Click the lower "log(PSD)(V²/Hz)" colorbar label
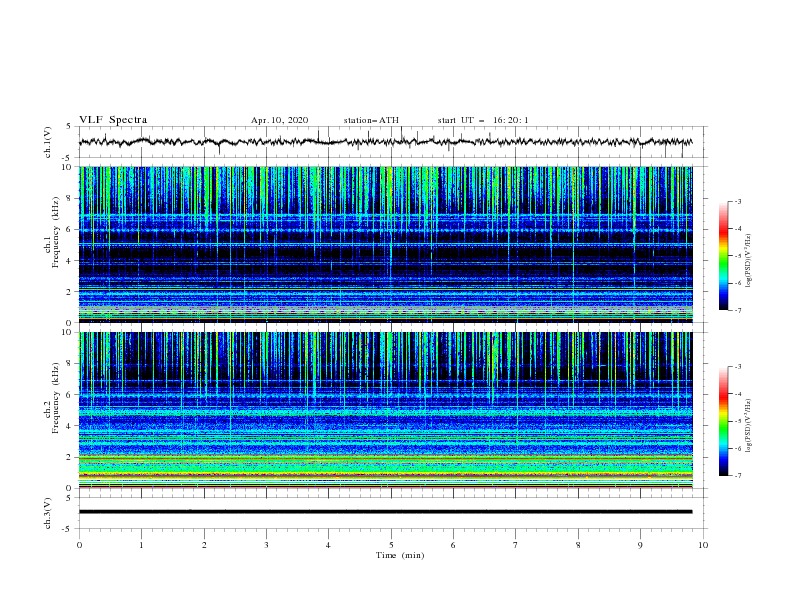The height and width of the screenshot is (612, 792). point(749,426)
